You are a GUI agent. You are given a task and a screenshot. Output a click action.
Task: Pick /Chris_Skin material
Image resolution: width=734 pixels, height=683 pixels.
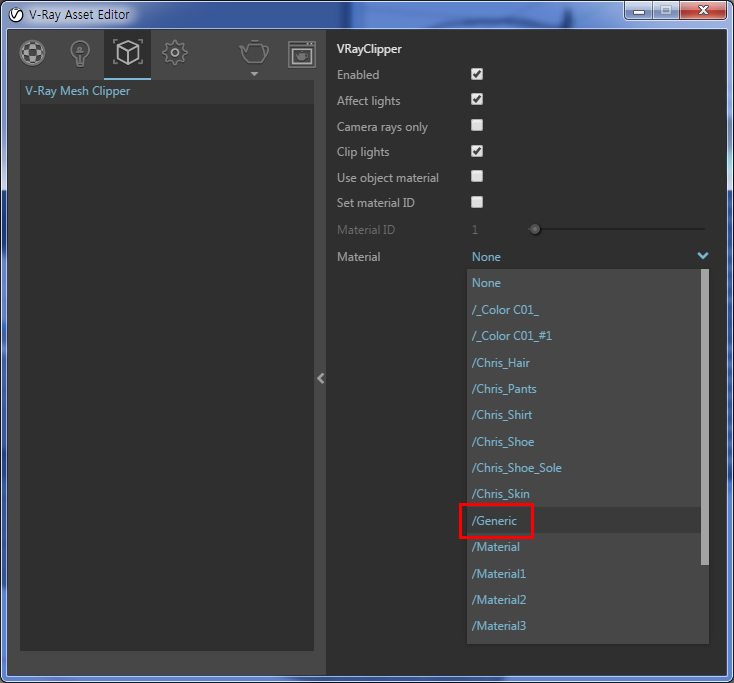pyautogui.click(x=583, y=494)
